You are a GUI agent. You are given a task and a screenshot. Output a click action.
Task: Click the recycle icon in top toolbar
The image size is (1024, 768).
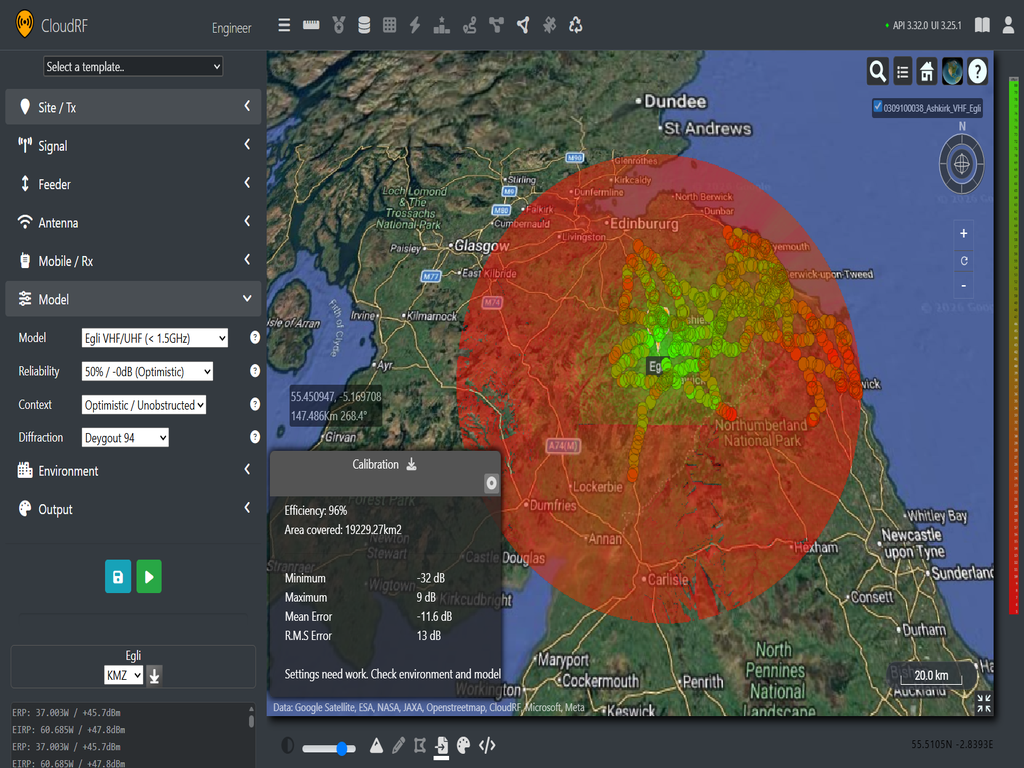tap(575, 25)
